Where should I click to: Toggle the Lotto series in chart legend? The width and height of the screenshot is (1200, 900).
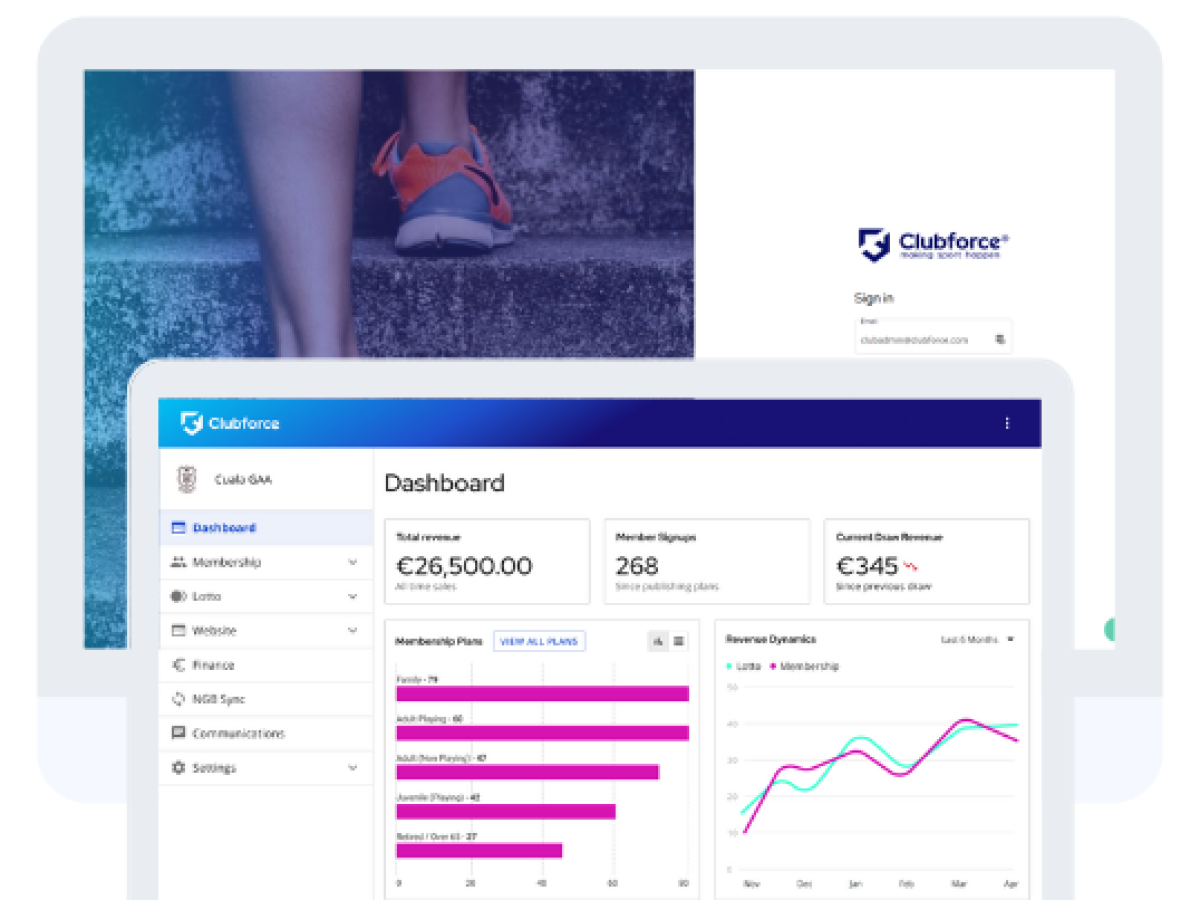(745, 666)
